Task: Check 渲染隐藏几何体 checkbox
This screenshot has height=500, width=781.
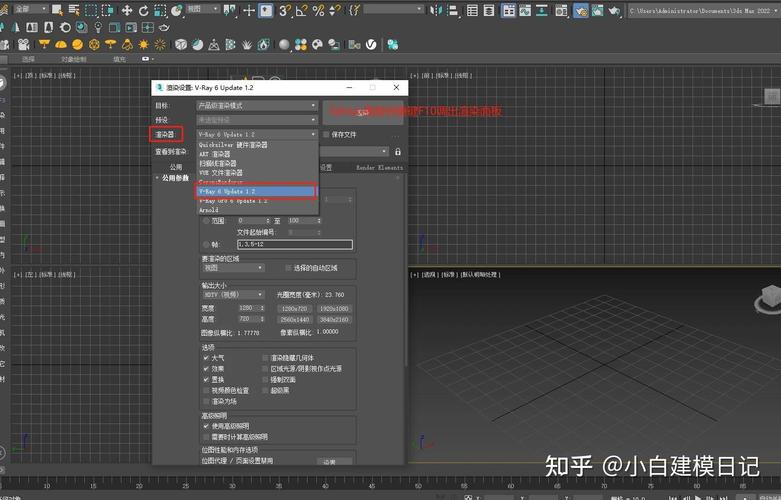Action: click(265, 358)
